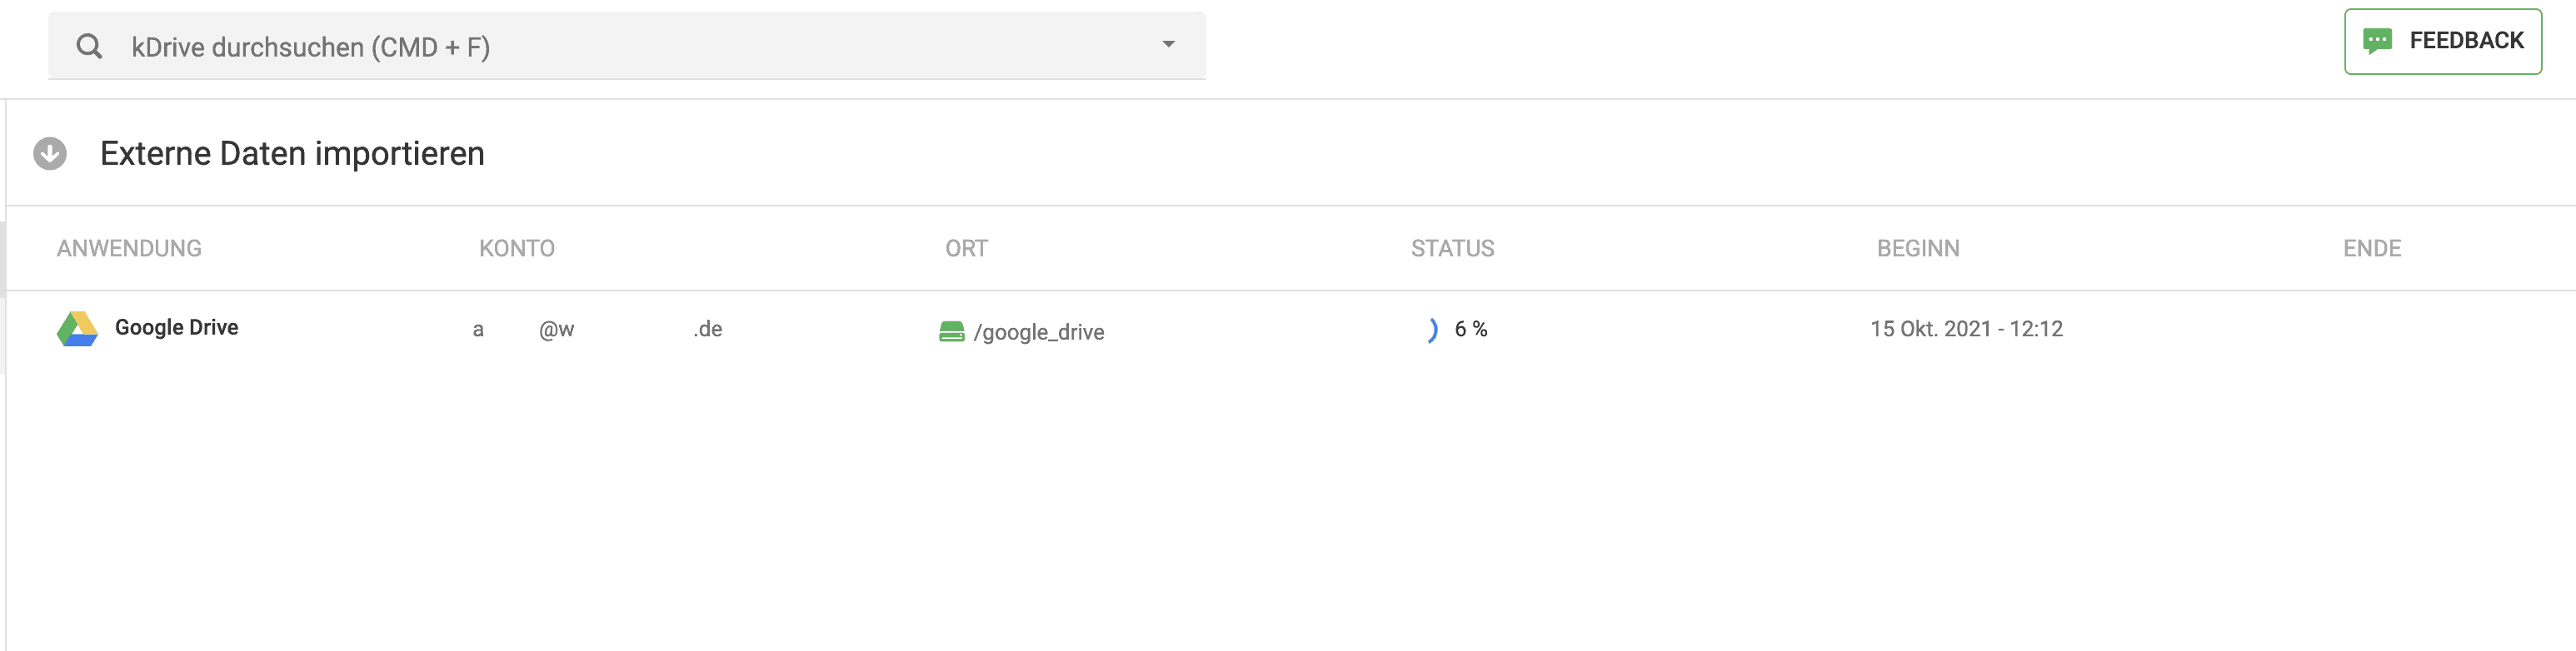Screen dimensions: 2576x651
Task: Sort by BEGINN column header
Action: coord(1917,248)
